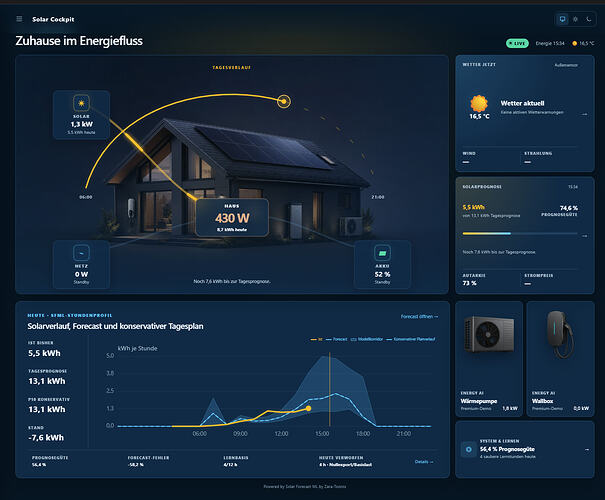Click the Stand -7,6 kWh value

click(x=46, y=438)
